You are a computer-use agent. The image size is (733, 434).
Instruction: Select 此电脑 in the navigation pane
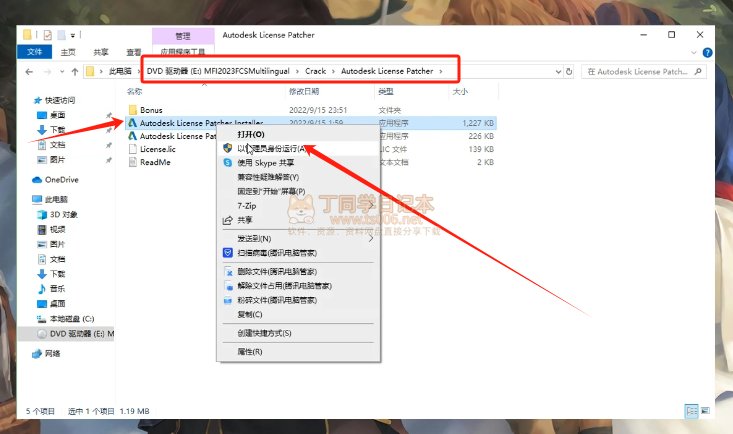(56, 199)
